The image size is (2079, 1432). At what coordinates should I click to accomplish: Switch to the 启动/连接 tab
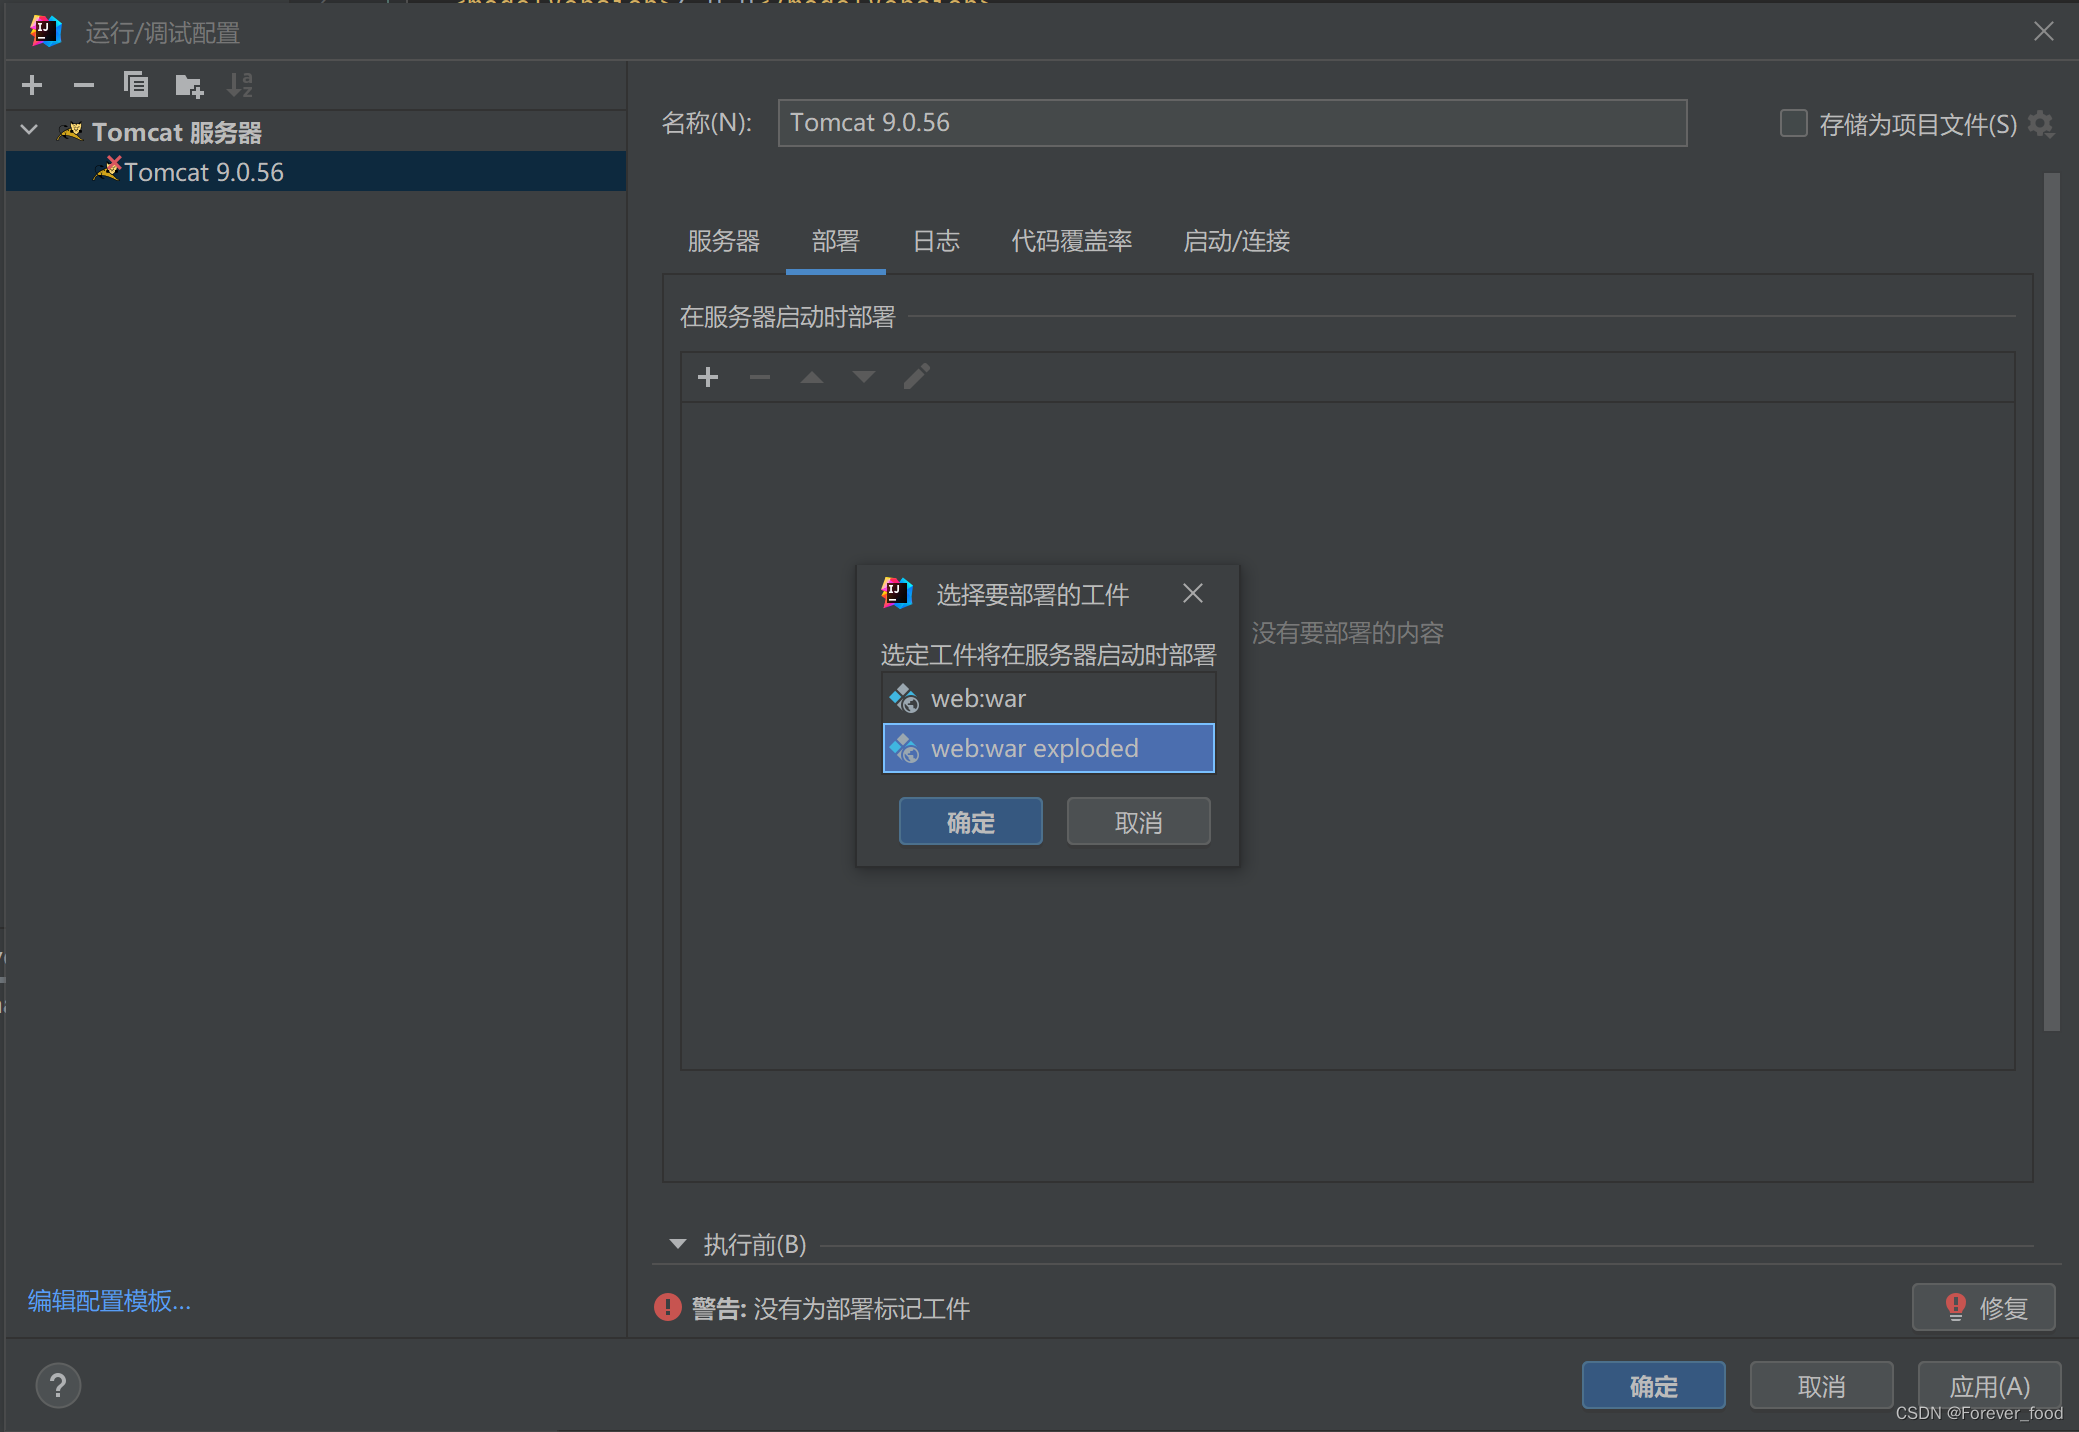coord(1236,241)
